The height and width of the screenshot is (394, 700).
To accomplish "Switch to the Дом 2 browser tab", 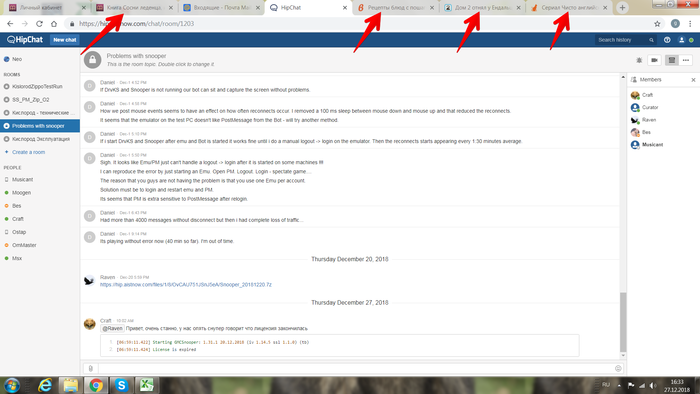I will (x=483, y=8).
